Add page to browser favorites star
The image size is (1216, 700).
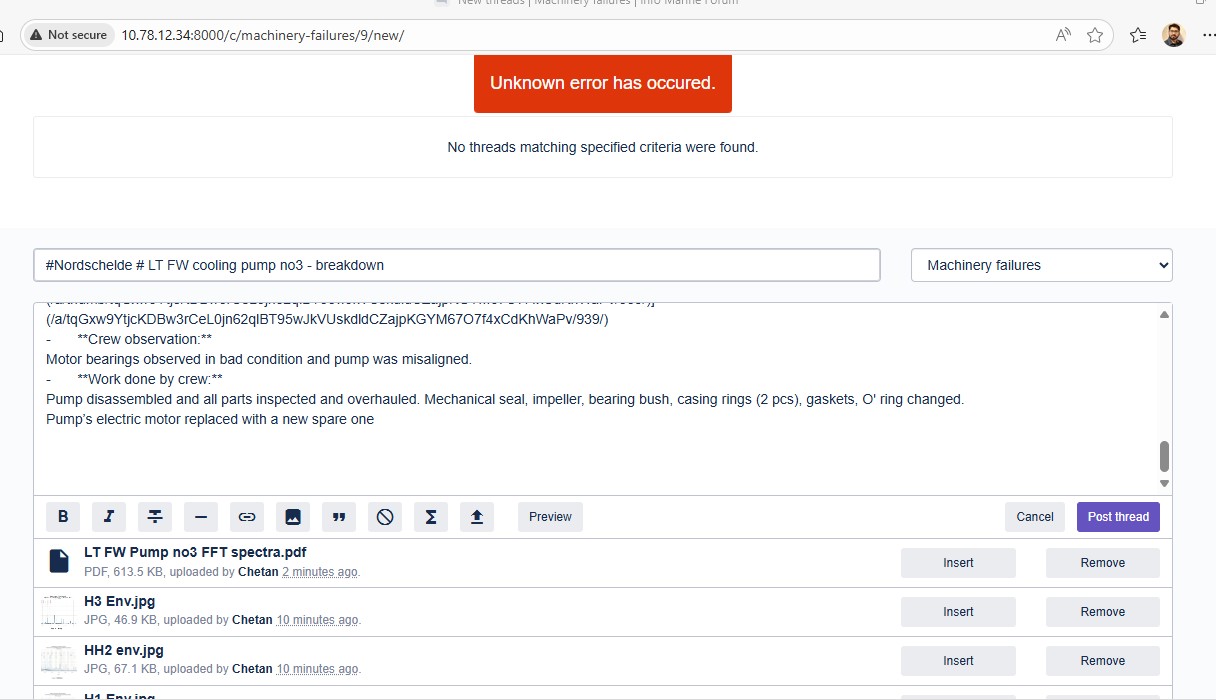pyautogui.click(x=1095, y=35)
